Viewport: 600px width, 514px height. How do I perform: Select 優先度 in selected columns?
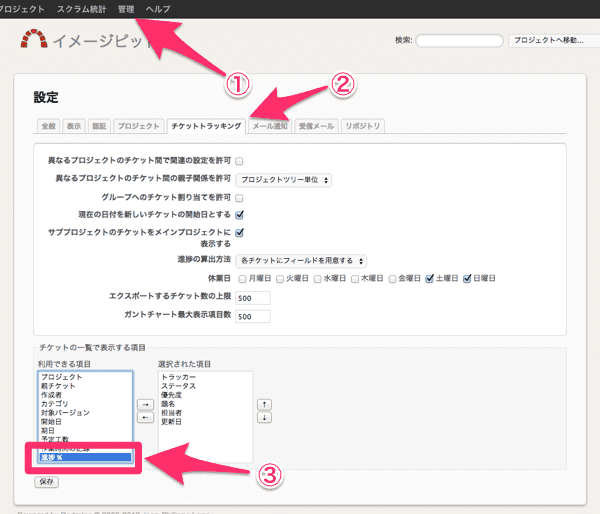[205, 395]
